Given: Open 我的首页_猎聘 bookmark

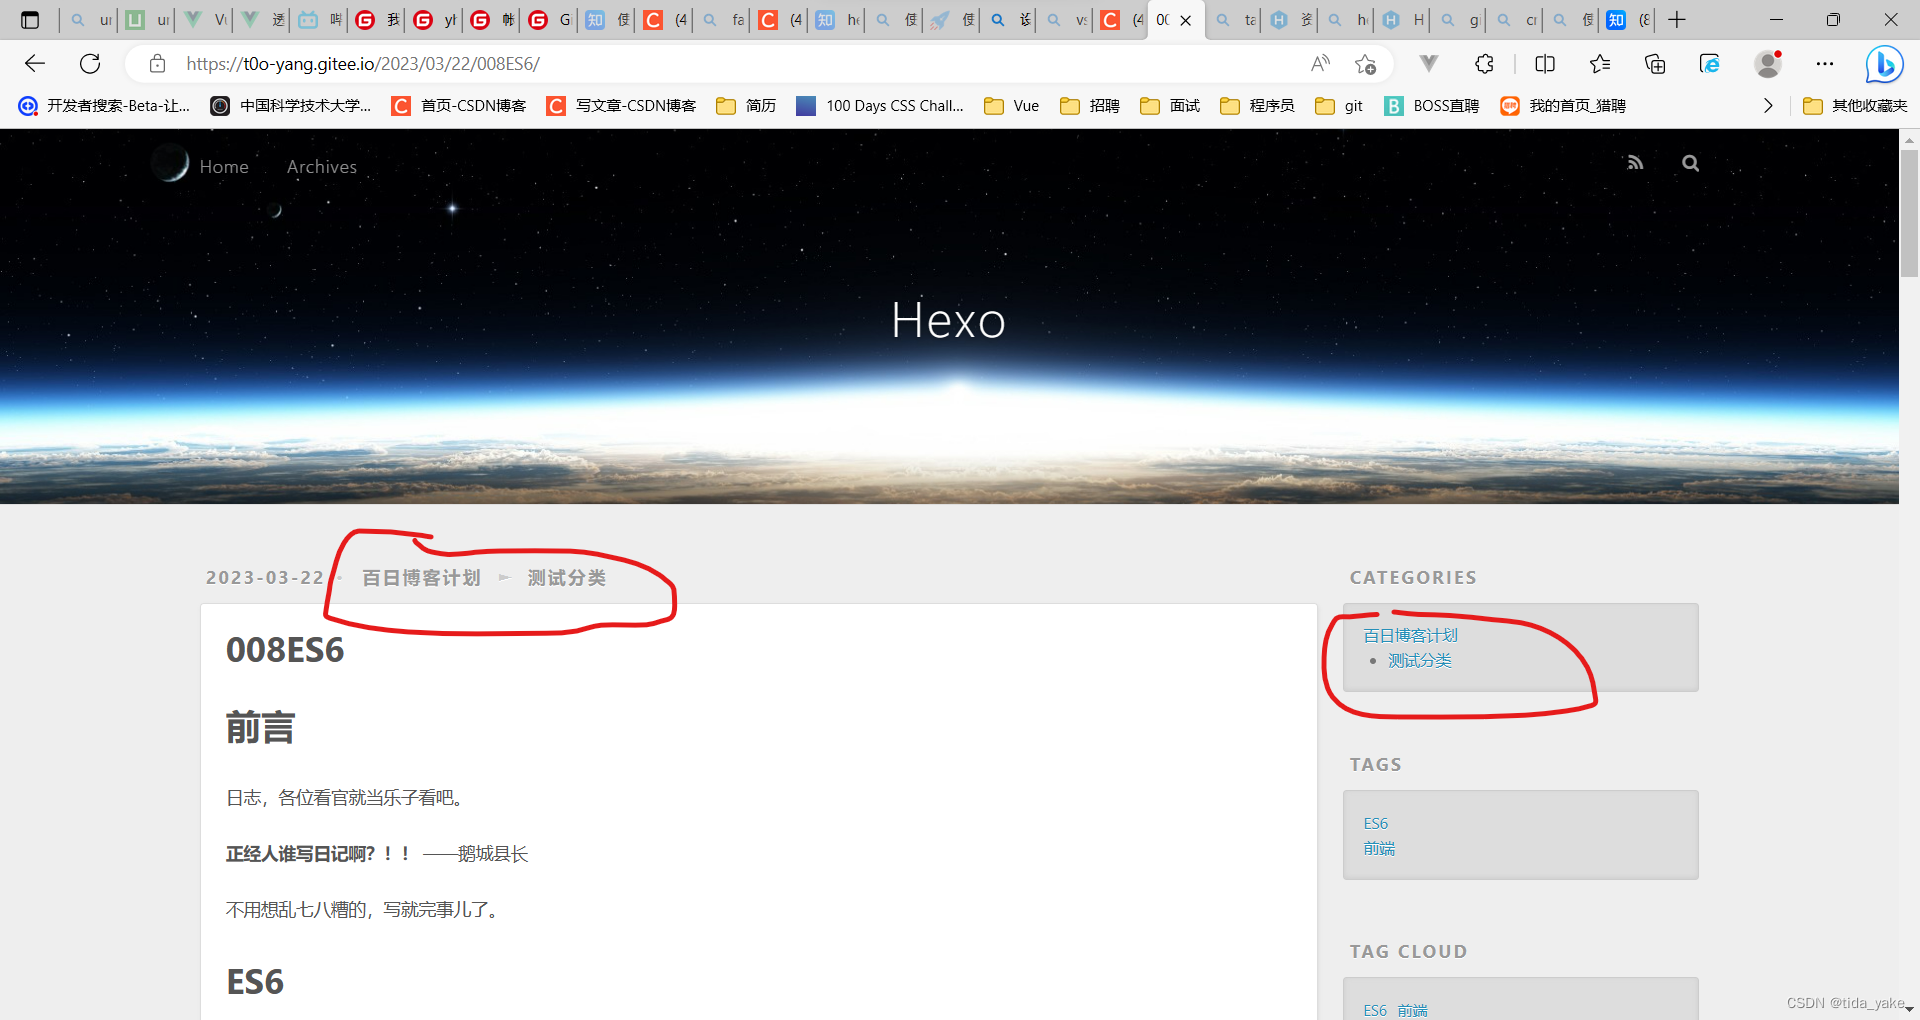Looking at the screenshot, I should (x=1563, y=106).
